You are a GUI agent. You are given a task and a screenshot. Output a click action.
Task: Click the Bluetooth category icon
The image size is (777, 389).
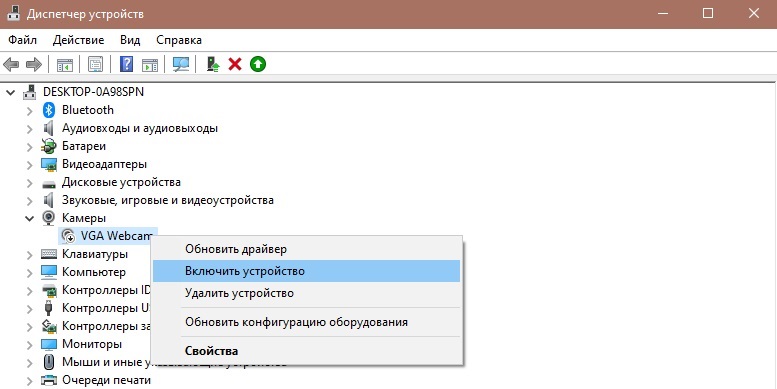click(49, 110)
